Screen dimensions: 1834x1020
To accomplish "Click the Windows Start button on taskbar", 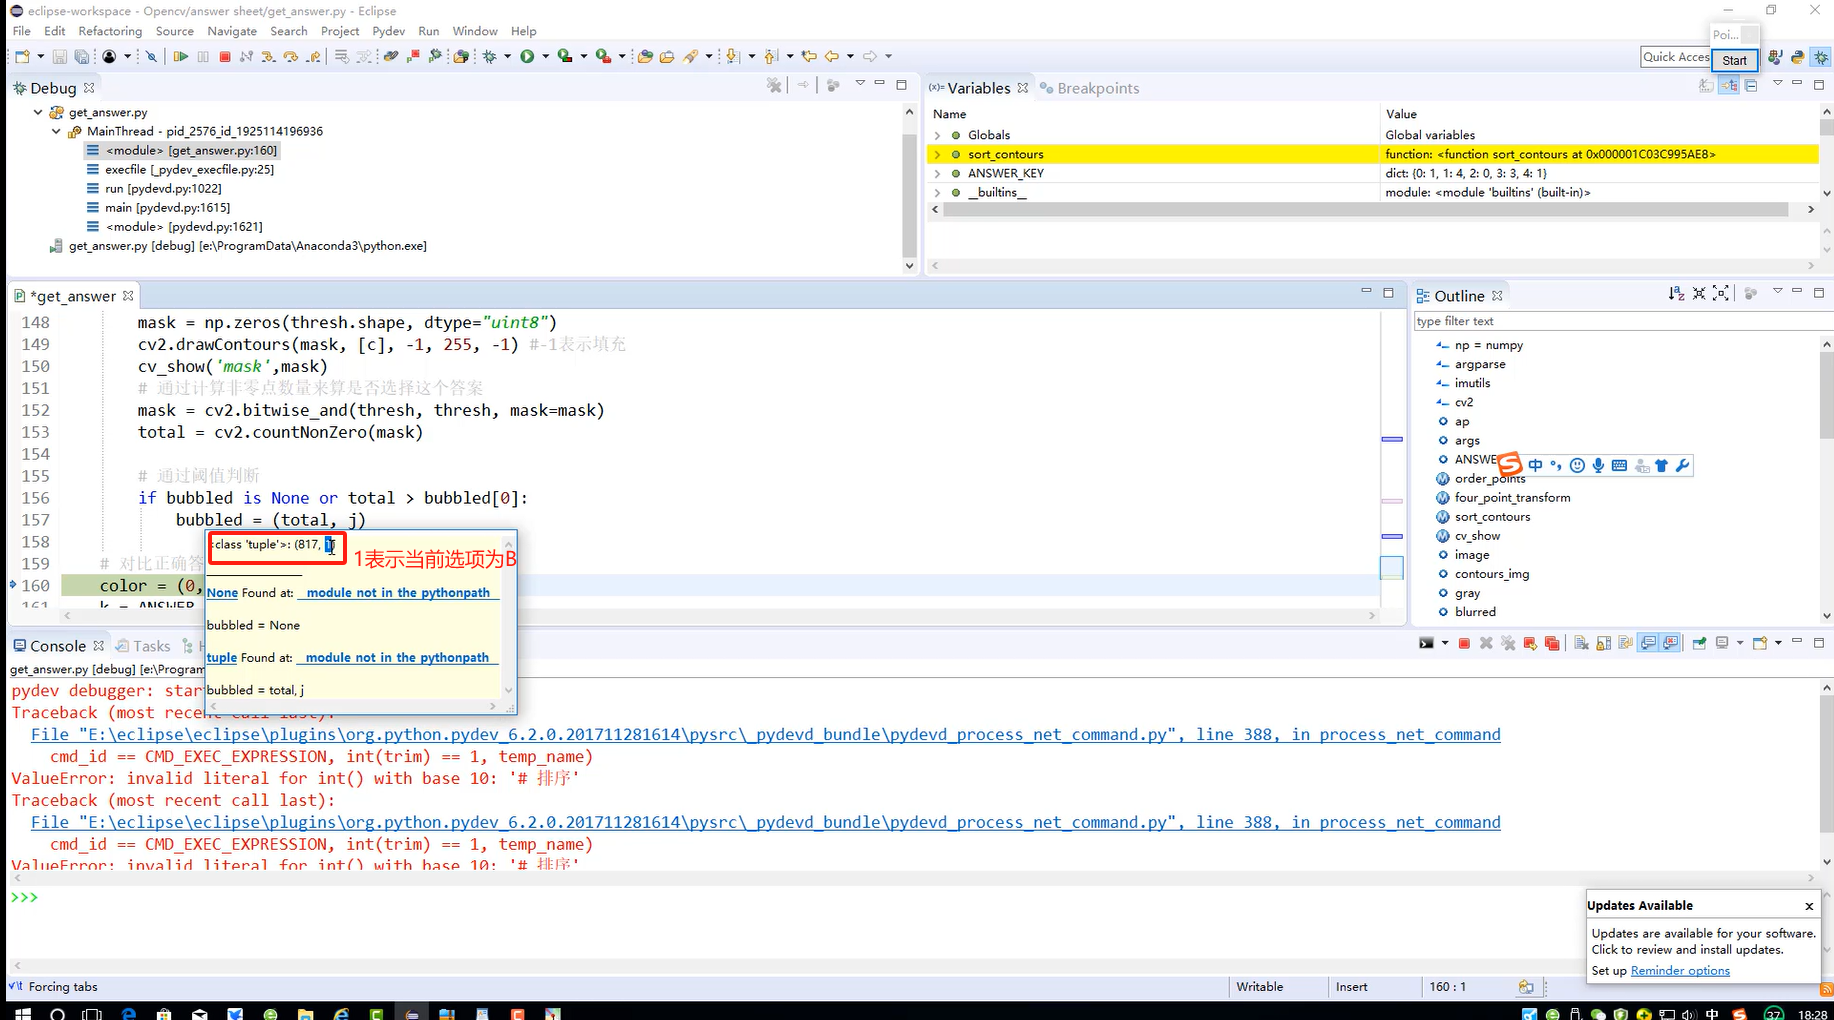I will click(x=22, y=1013).
